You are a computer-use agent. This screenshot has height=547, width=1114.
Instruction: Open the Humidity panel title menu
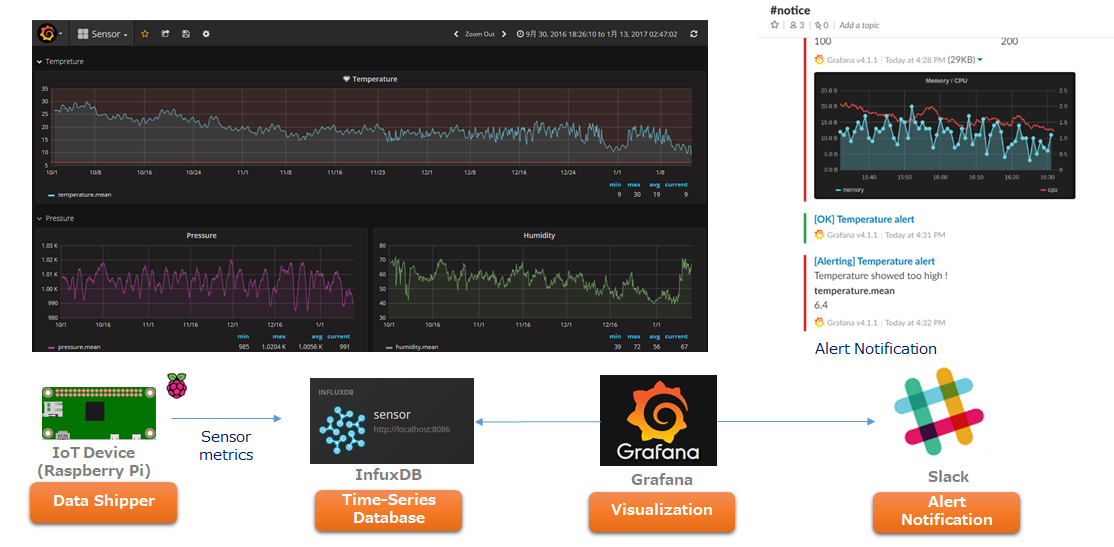coord(539,235)
